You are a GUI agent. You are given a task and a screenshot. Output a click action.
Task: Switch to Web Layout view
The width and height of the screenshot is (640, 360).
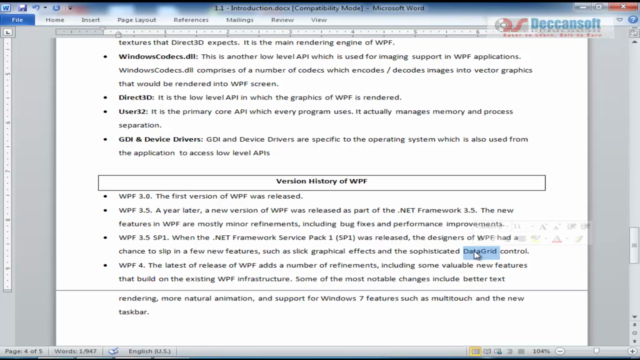[498, 351]
